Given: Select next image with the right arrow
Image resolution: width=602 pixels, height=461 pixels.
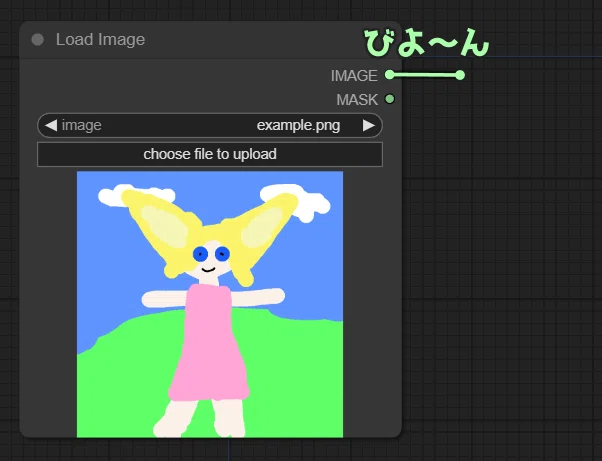Looking at the screenshot, I should pyautogui.click(x=369, y=125).
